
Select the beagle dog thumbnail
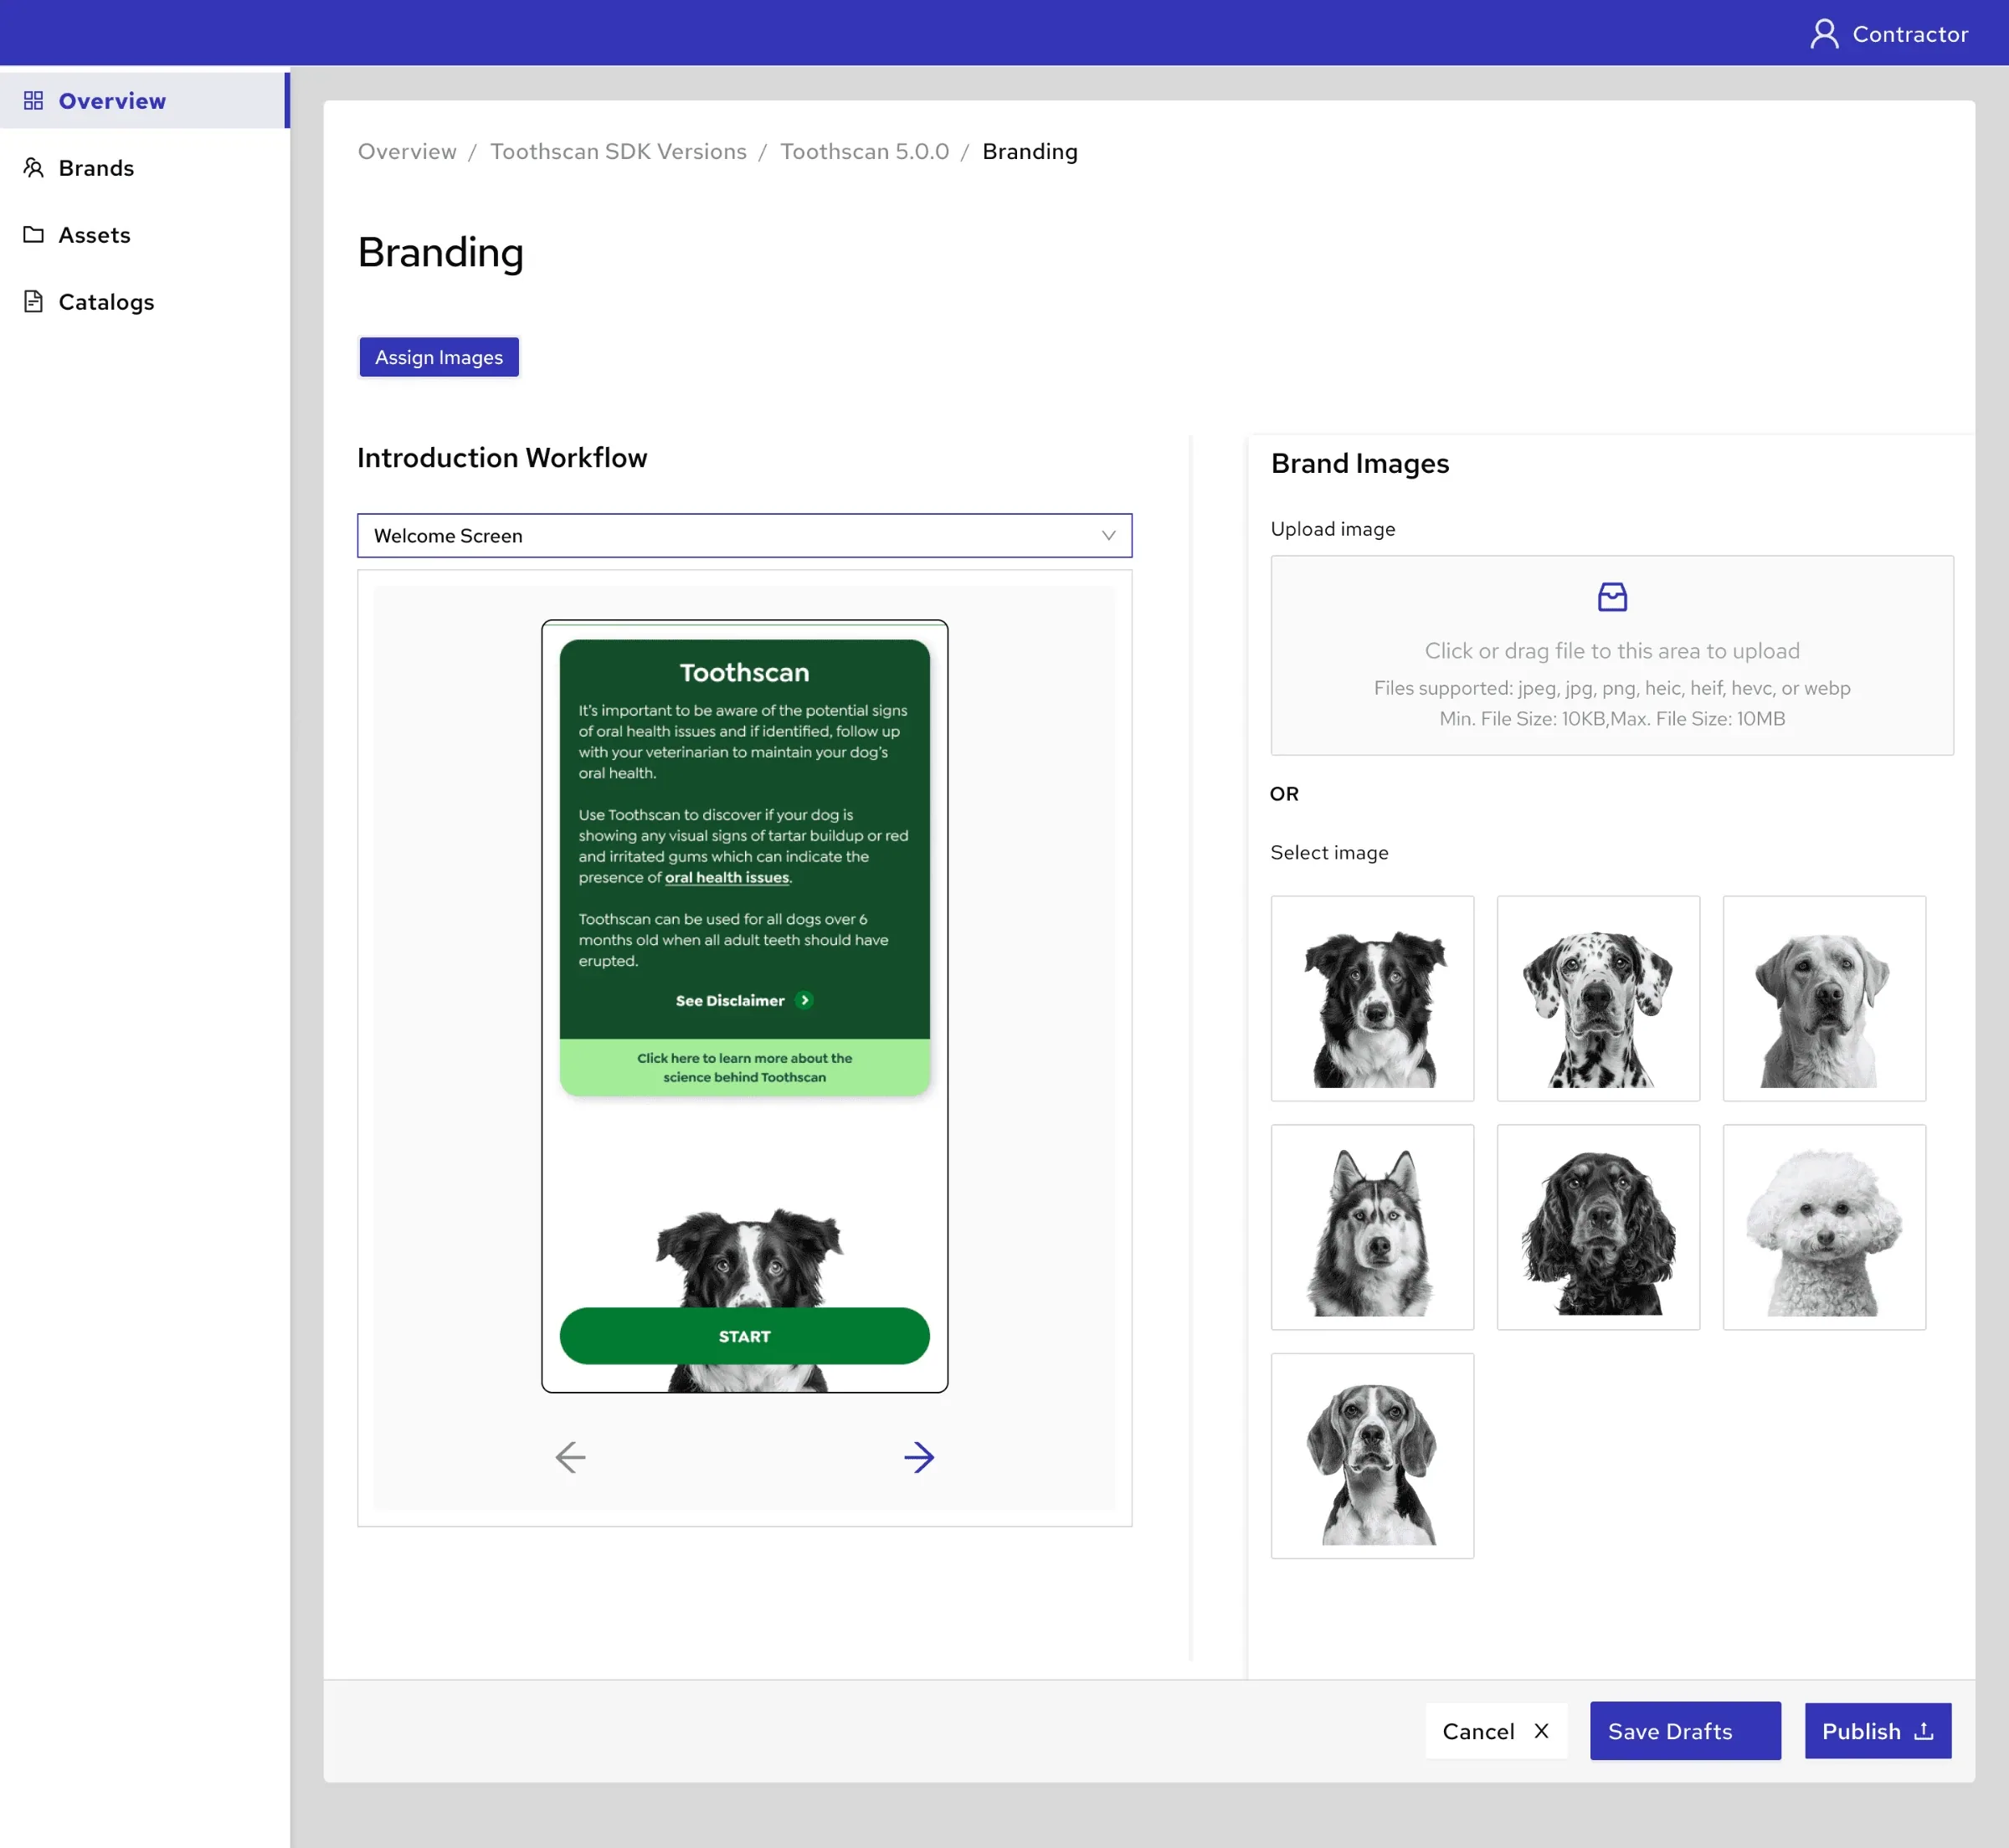click(x=1372, y=1456)
